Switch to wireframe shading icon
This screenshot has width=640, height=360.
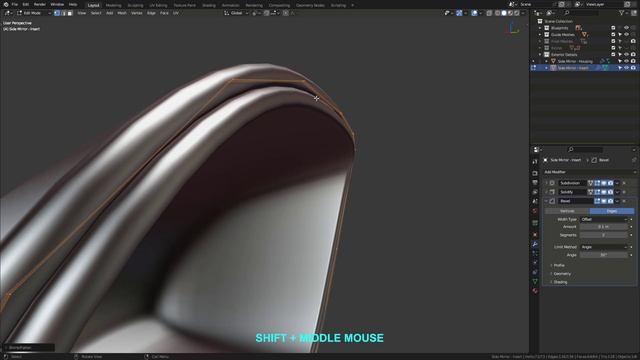pyautogui.click(x=497, y=13)
